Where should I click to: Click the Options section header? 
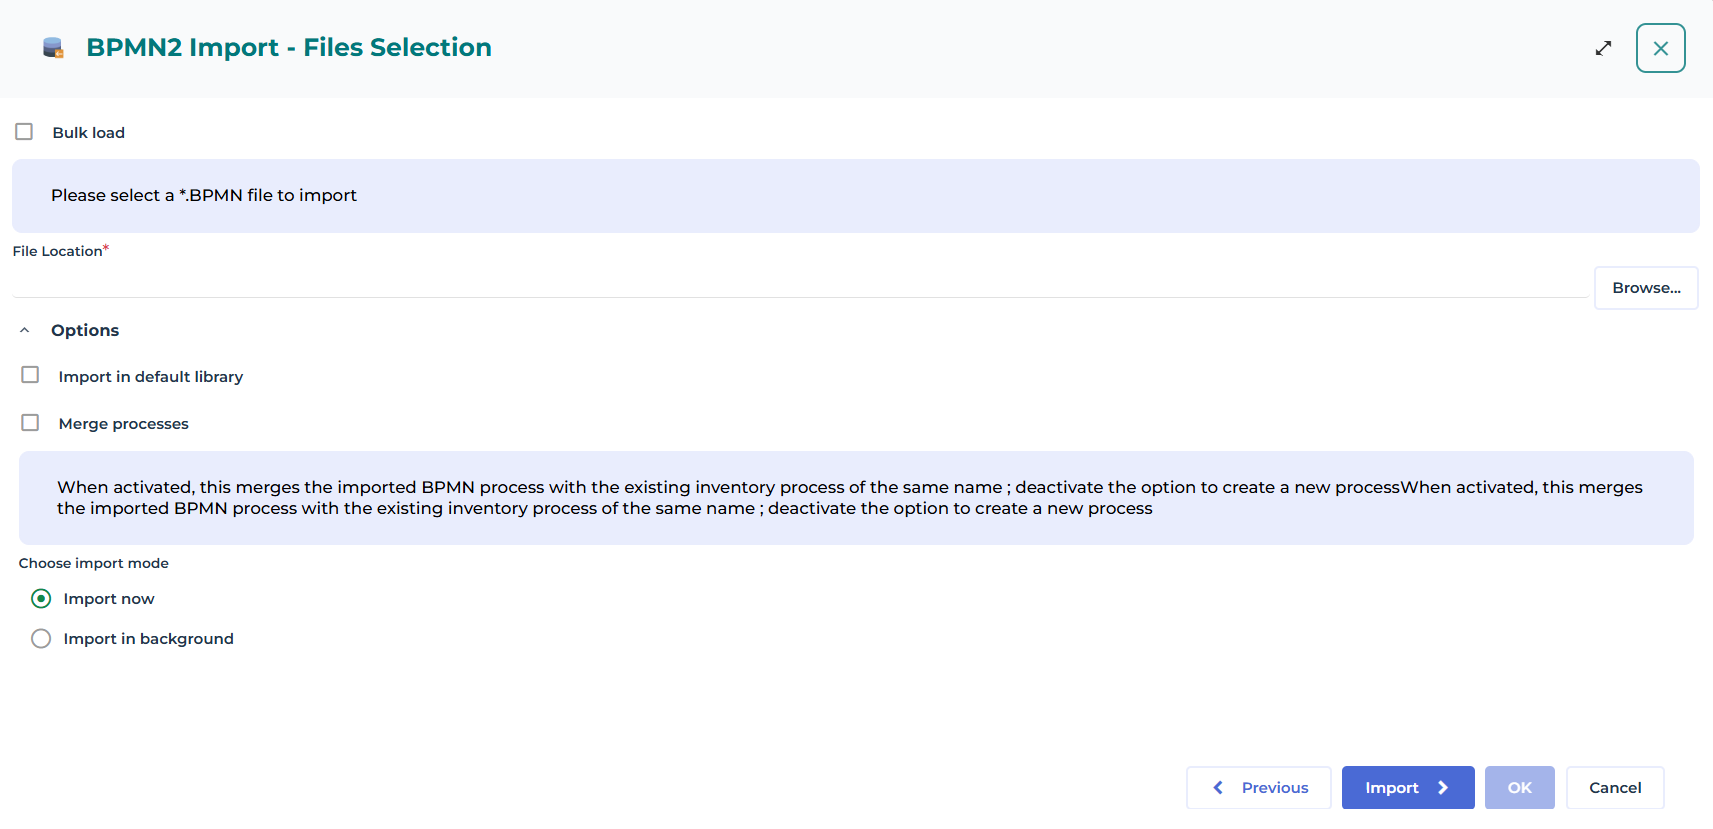point(85,330)
